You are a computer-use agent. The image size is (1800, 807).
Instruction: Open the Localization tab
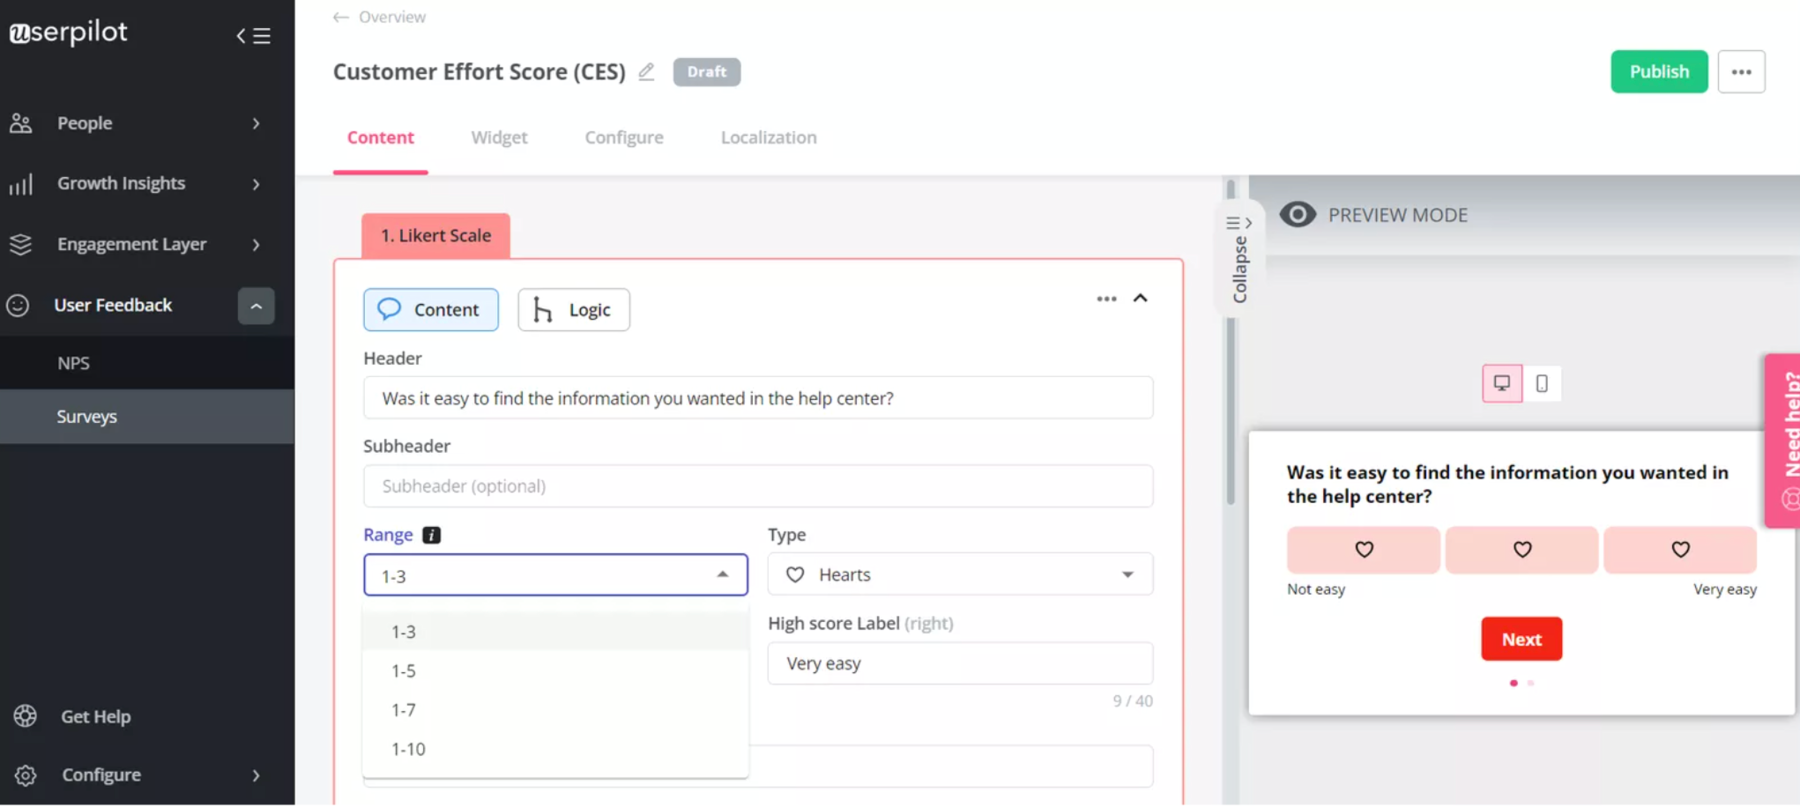pyautogui.click(x=768, y=138)
